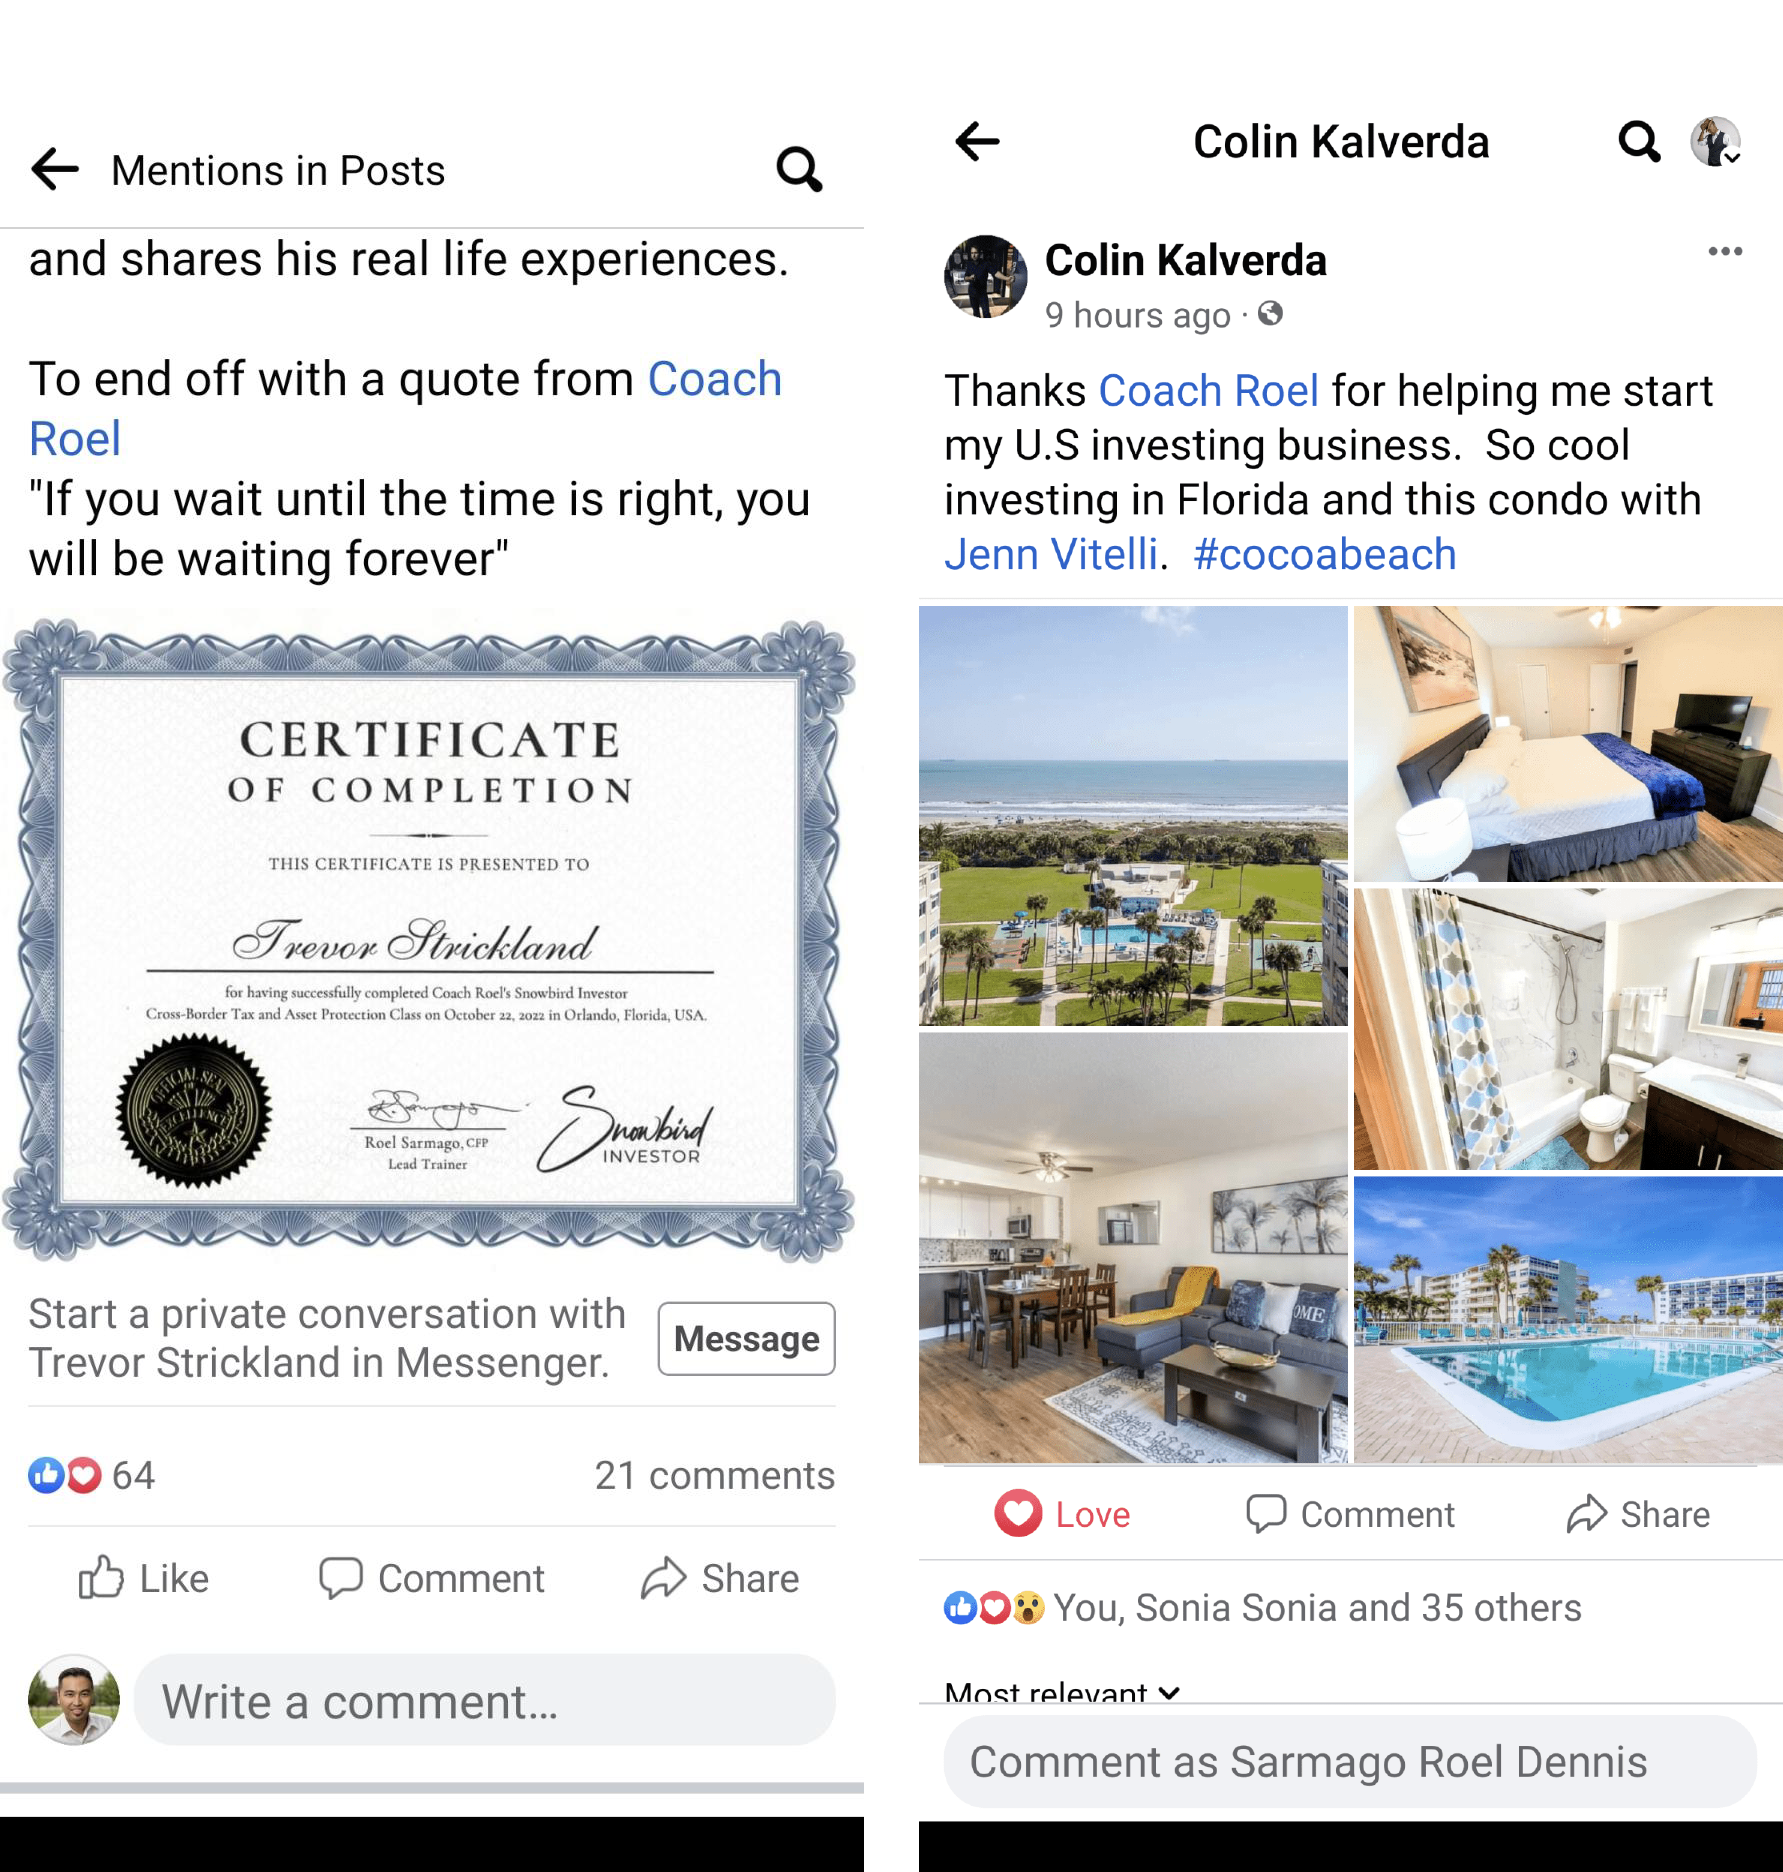The width and height of the screenshot is (1783, 1872).
Task: Share Colin Kalverda's condo post
Action: point(1638,1514)
